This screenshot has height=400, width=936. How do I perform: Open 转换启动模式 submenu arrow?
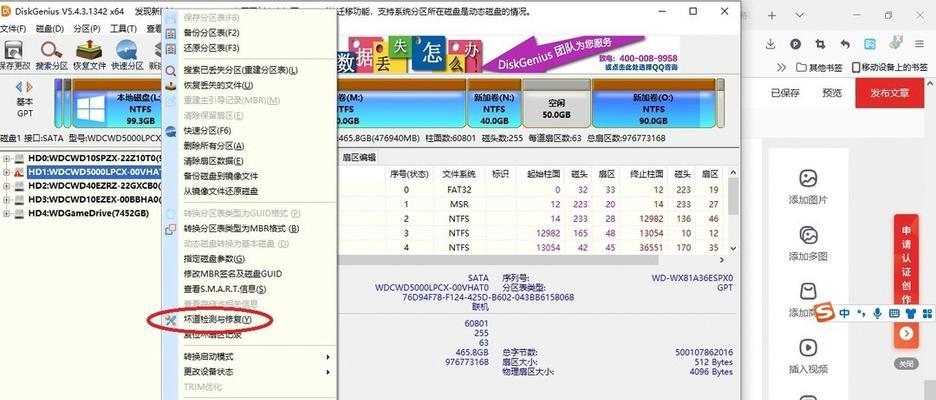[x=328, y=357]
